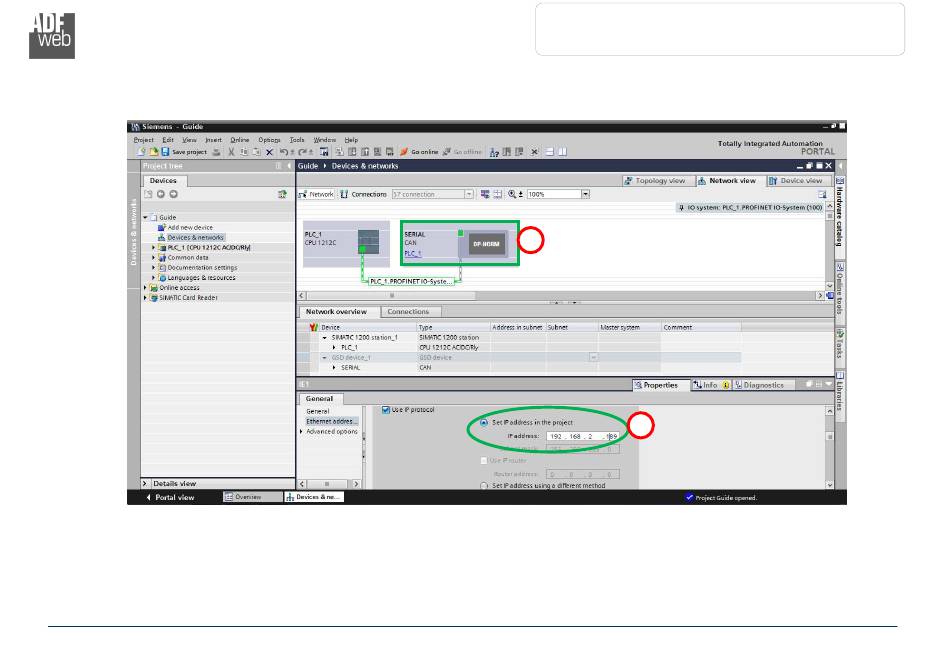950x659 pixels.
Task: Click the Tasks side panel icon
Action: [840, 333]
